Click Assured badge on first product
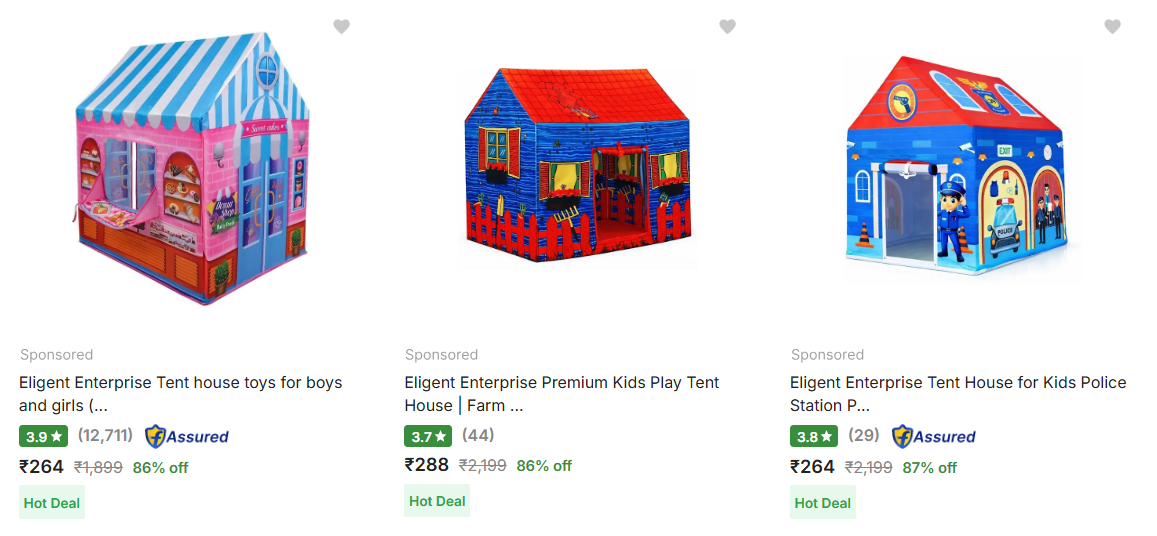 tap(187, 436)
